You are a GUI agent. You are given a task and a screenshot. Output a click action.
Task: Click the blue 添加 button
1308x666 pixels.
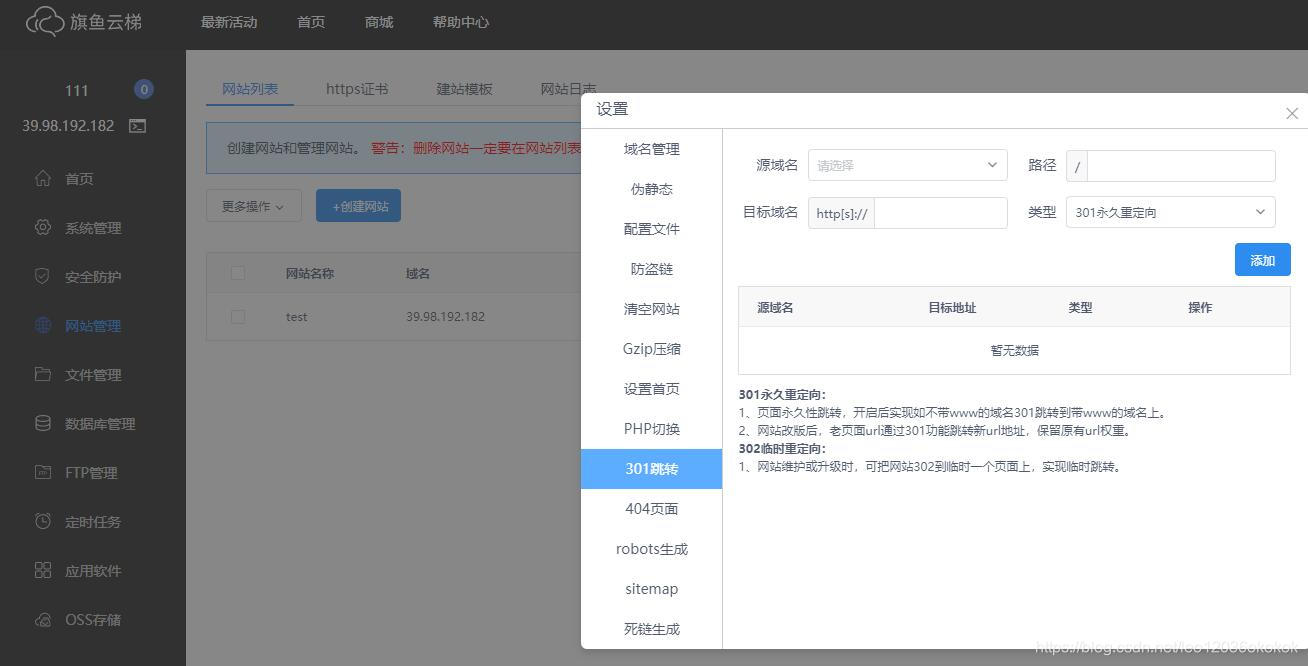1262,260
